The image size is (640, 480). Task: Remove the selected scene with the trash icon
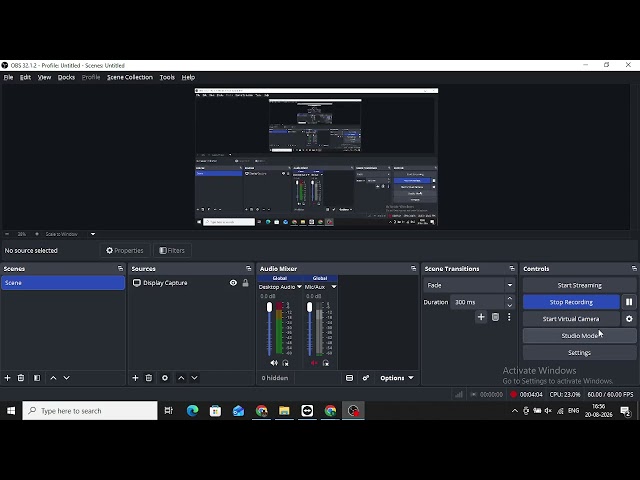point(21,378)
